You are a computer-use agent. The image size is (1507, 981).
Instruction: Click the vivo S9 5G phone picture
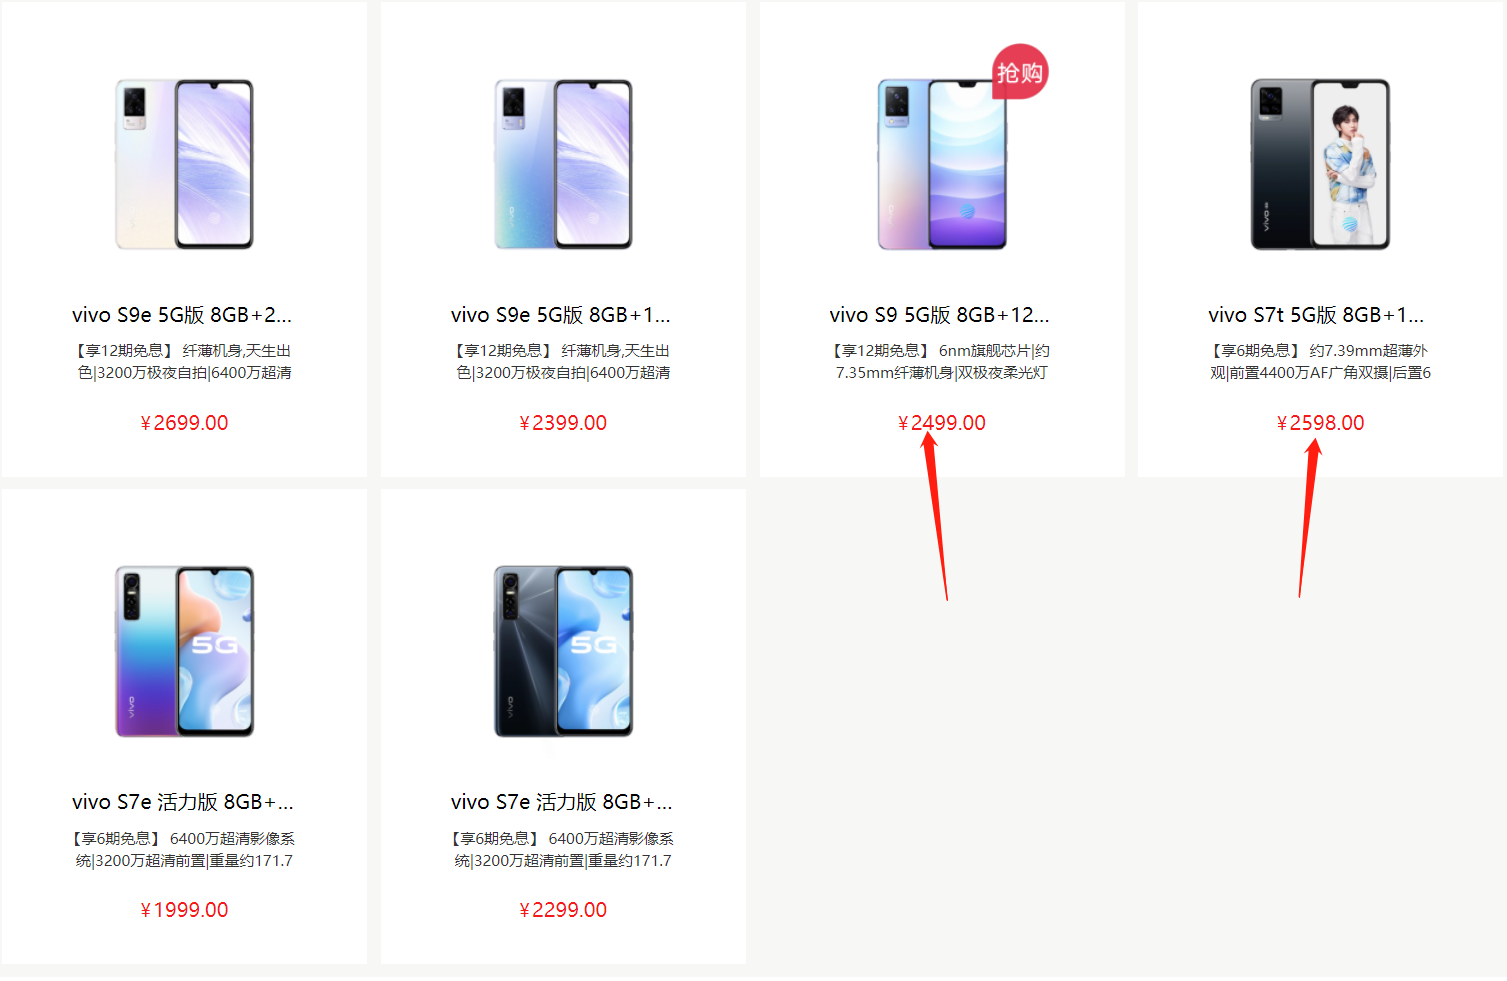941,164
